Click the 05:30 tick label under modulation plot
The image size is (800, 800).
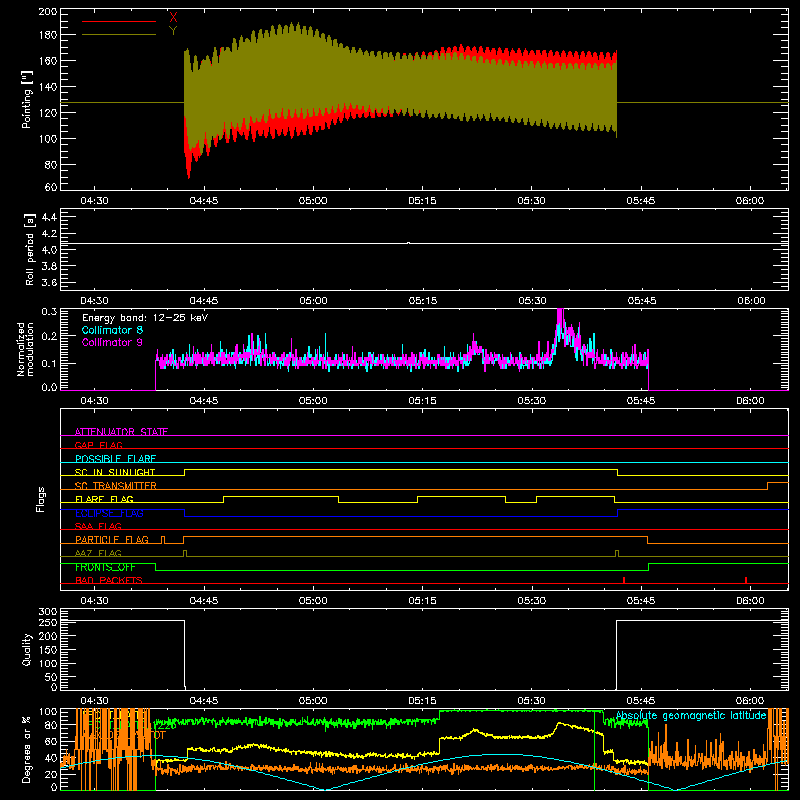[532, 401]
